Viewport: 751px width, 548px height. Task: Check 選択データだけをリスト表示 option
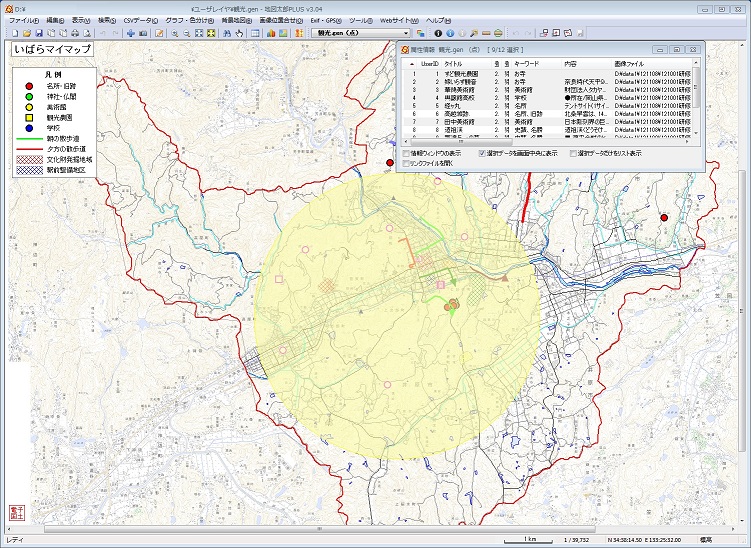pos(571,153)
